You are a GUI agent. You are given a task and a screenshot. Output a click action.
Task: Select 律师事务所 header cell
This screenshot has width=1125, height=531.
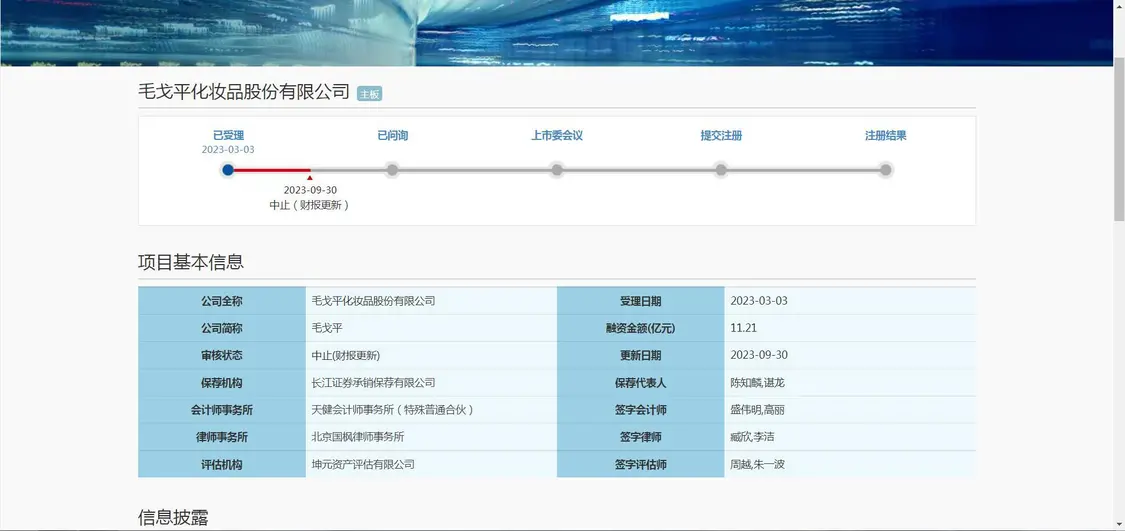222,437
